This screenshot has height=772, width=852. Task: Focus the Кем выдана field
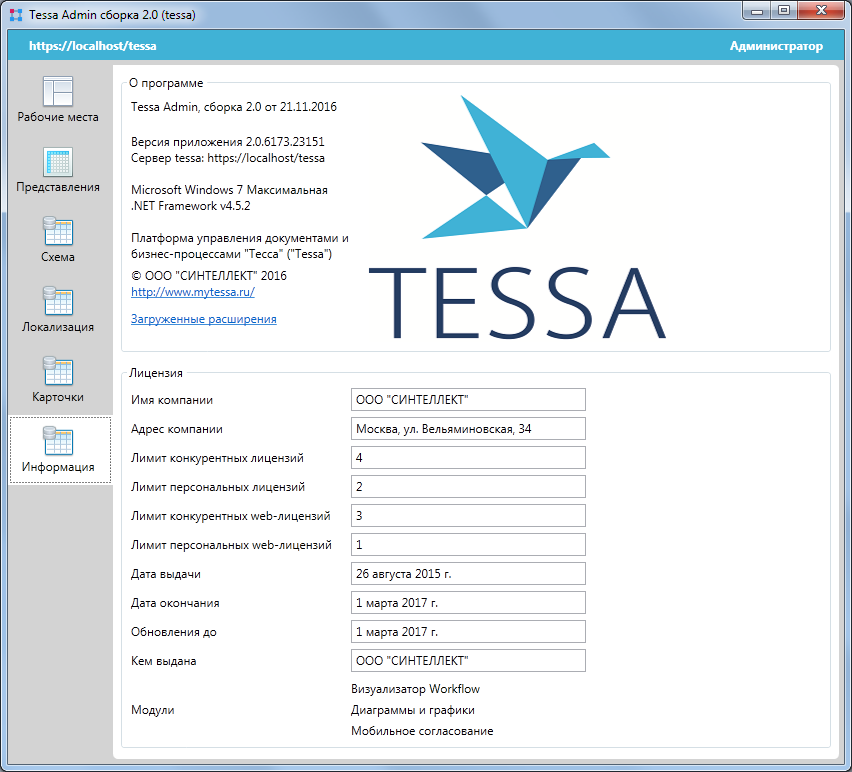pos(468,661)
